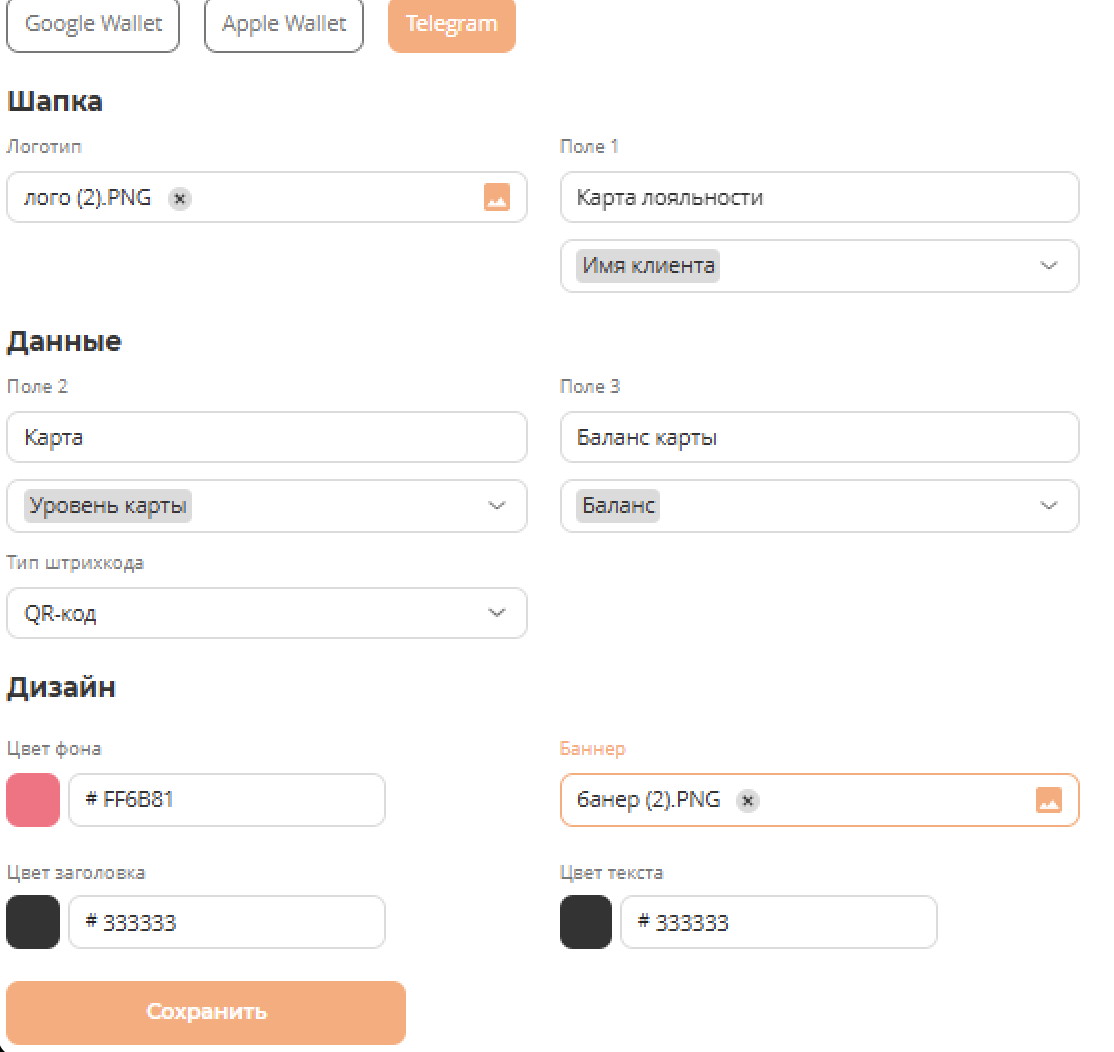Open the pink Цвет фона color swatch
Viewport: 1114px width, 1052px height.
point(33,800)
